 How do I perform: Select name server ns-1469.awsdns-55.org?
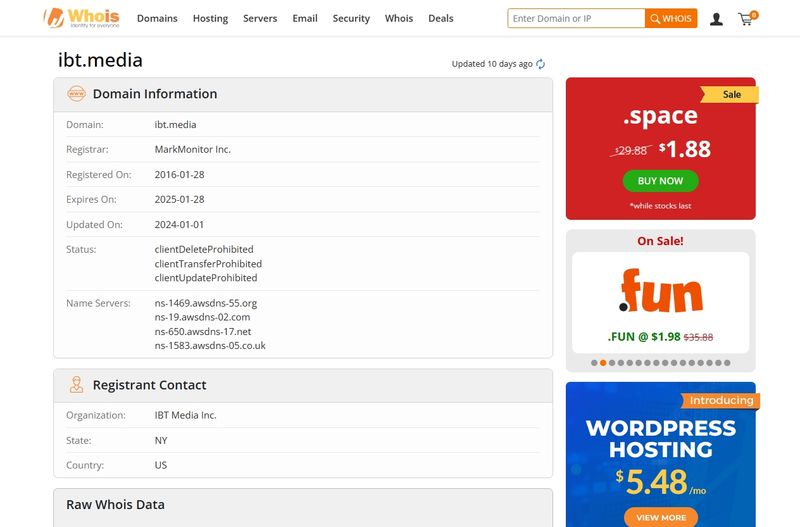coord(206,303)
